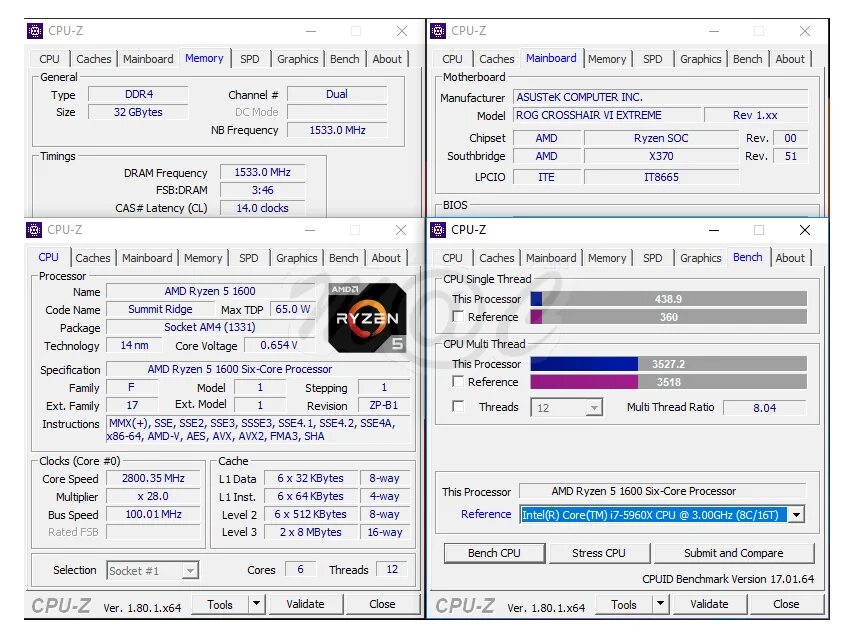Click the Bench CPU button
Image resolution: width=854 pixels, height=638 pixels.
pos(494,553)
